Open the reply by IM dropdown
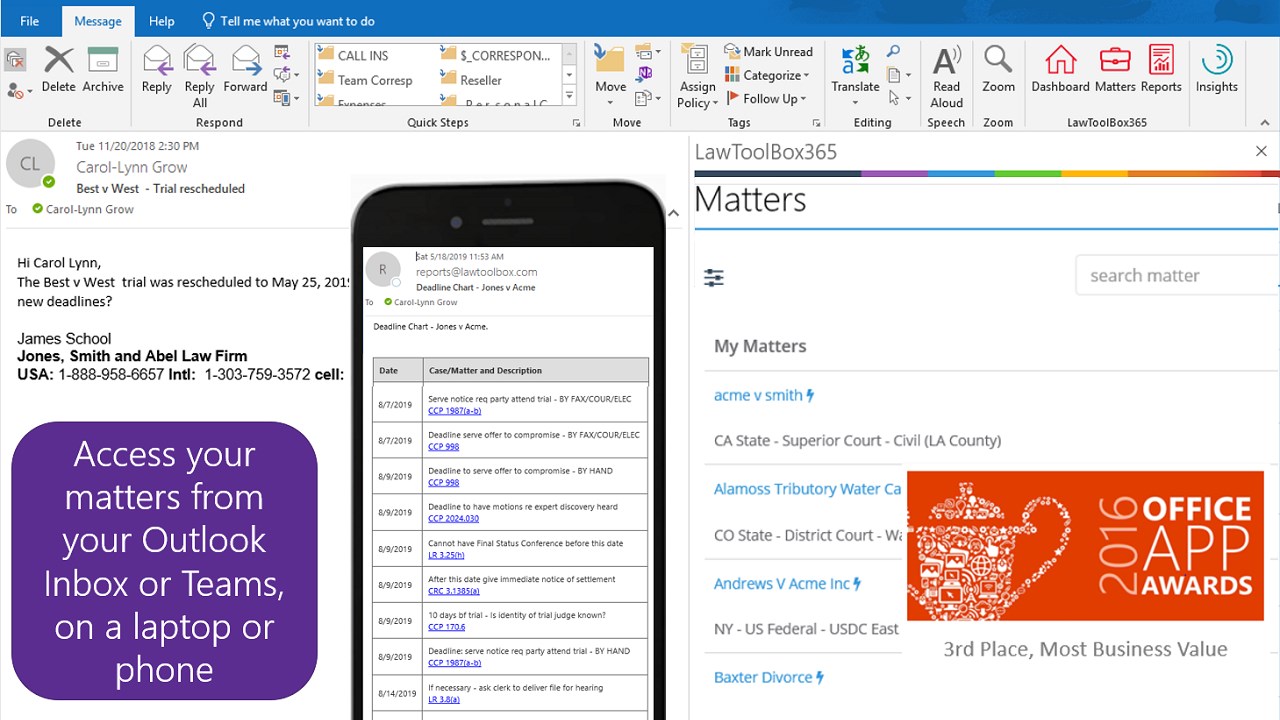This screenshot has height=720, width=1280. point(285,75)
